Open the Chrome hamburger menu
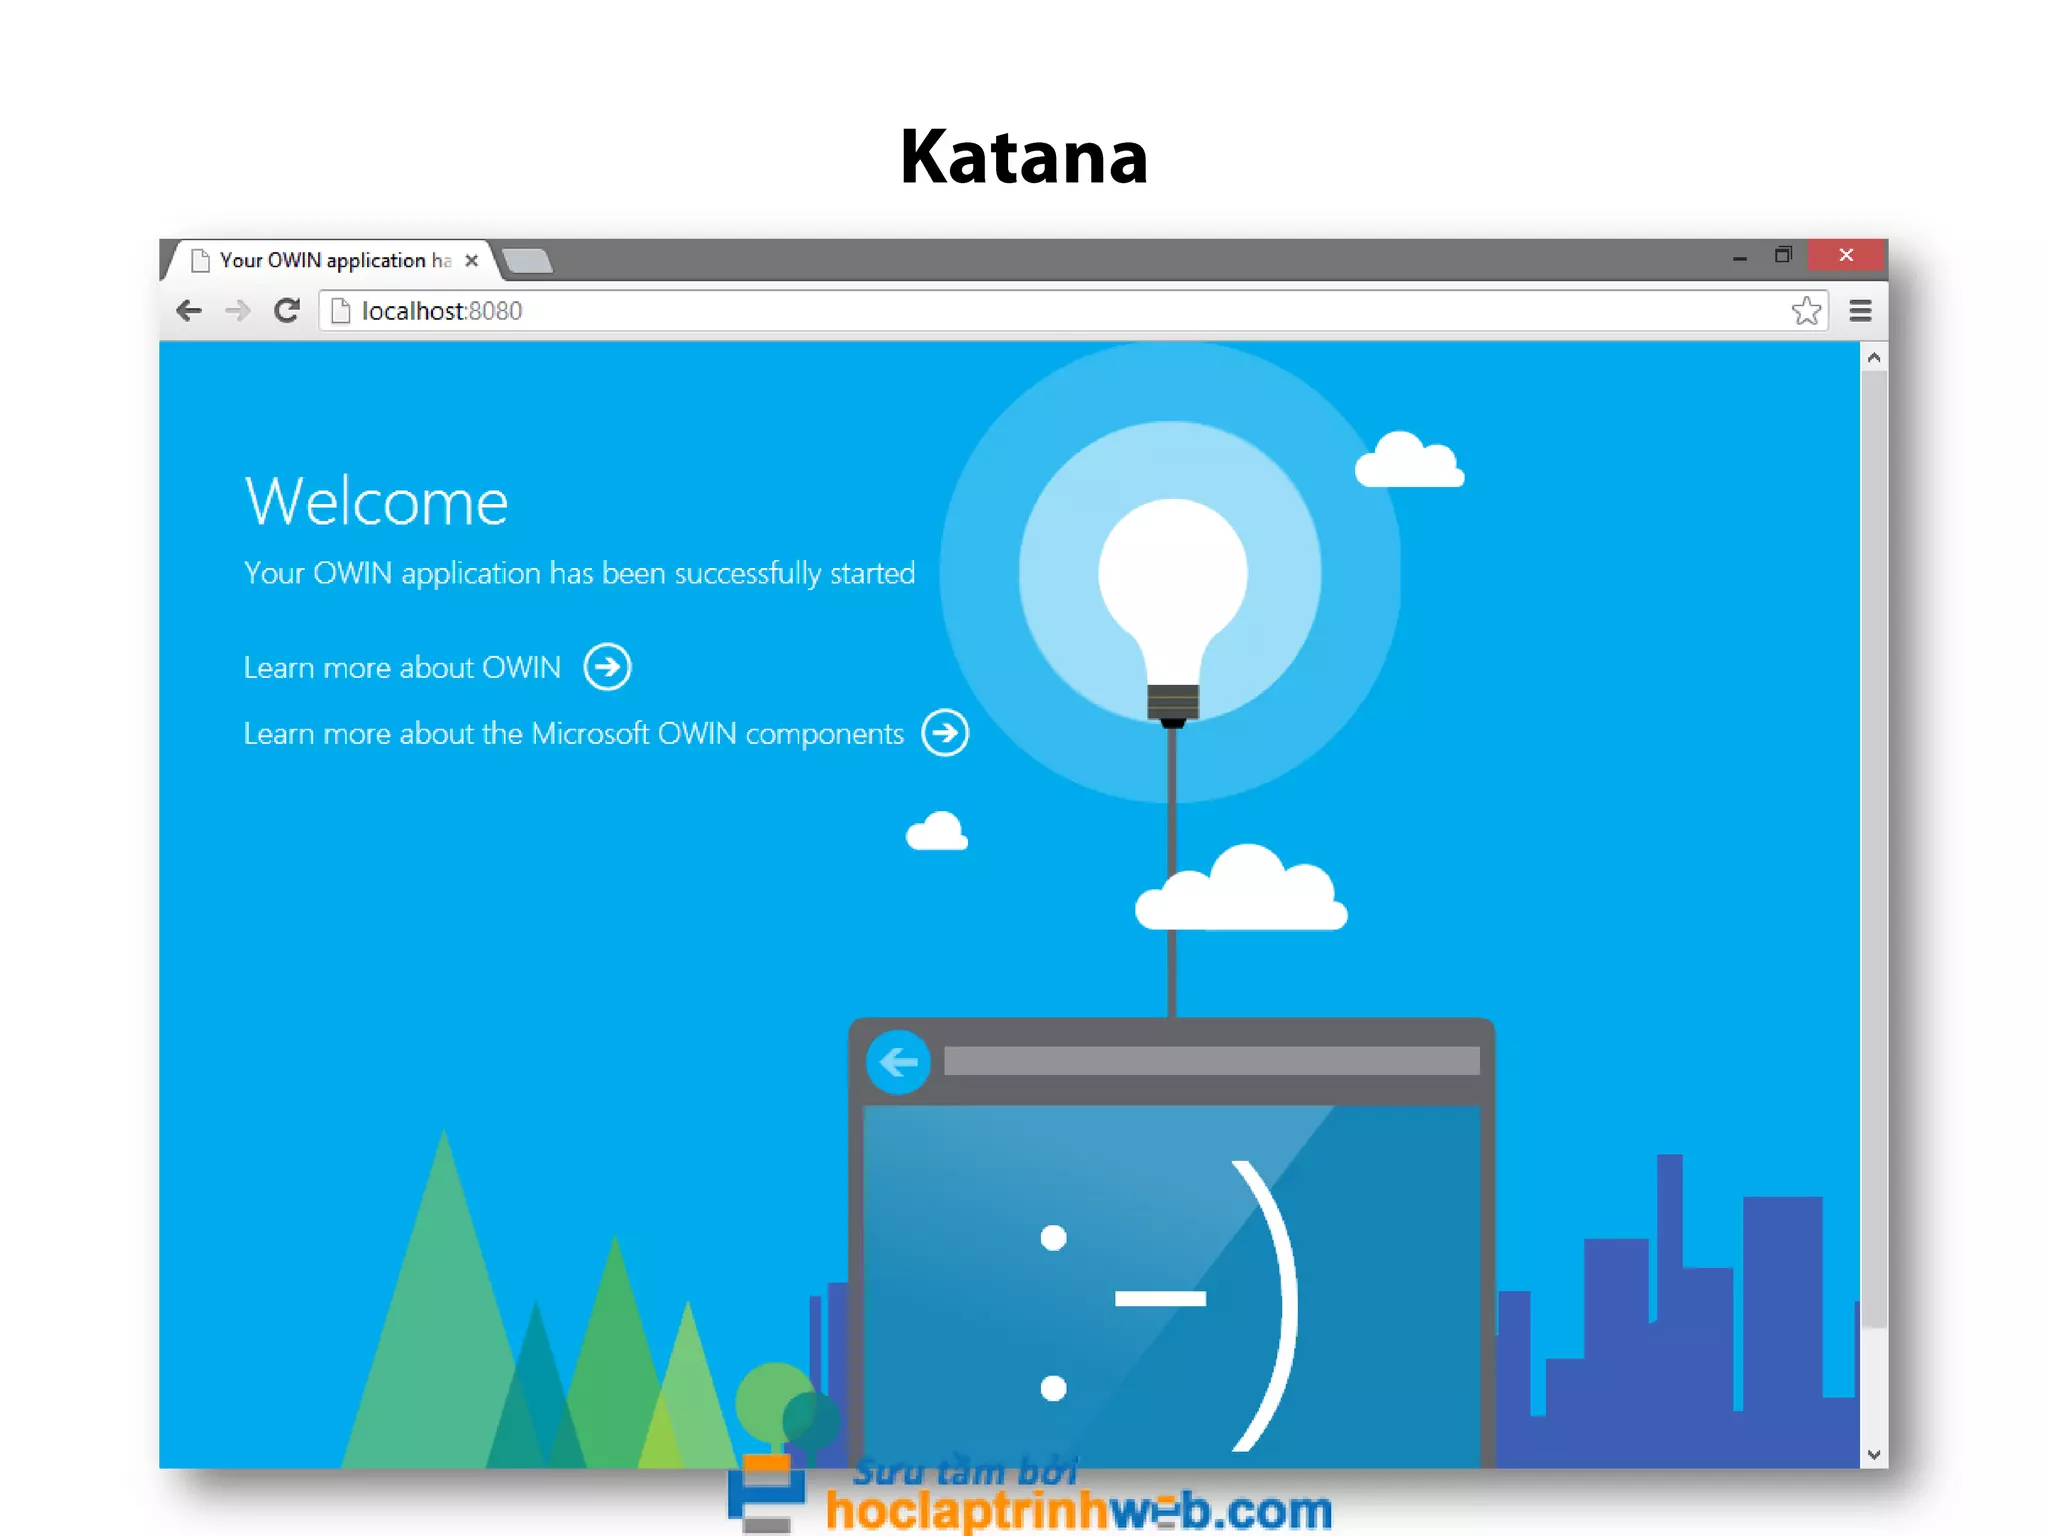 (1860, 311)
